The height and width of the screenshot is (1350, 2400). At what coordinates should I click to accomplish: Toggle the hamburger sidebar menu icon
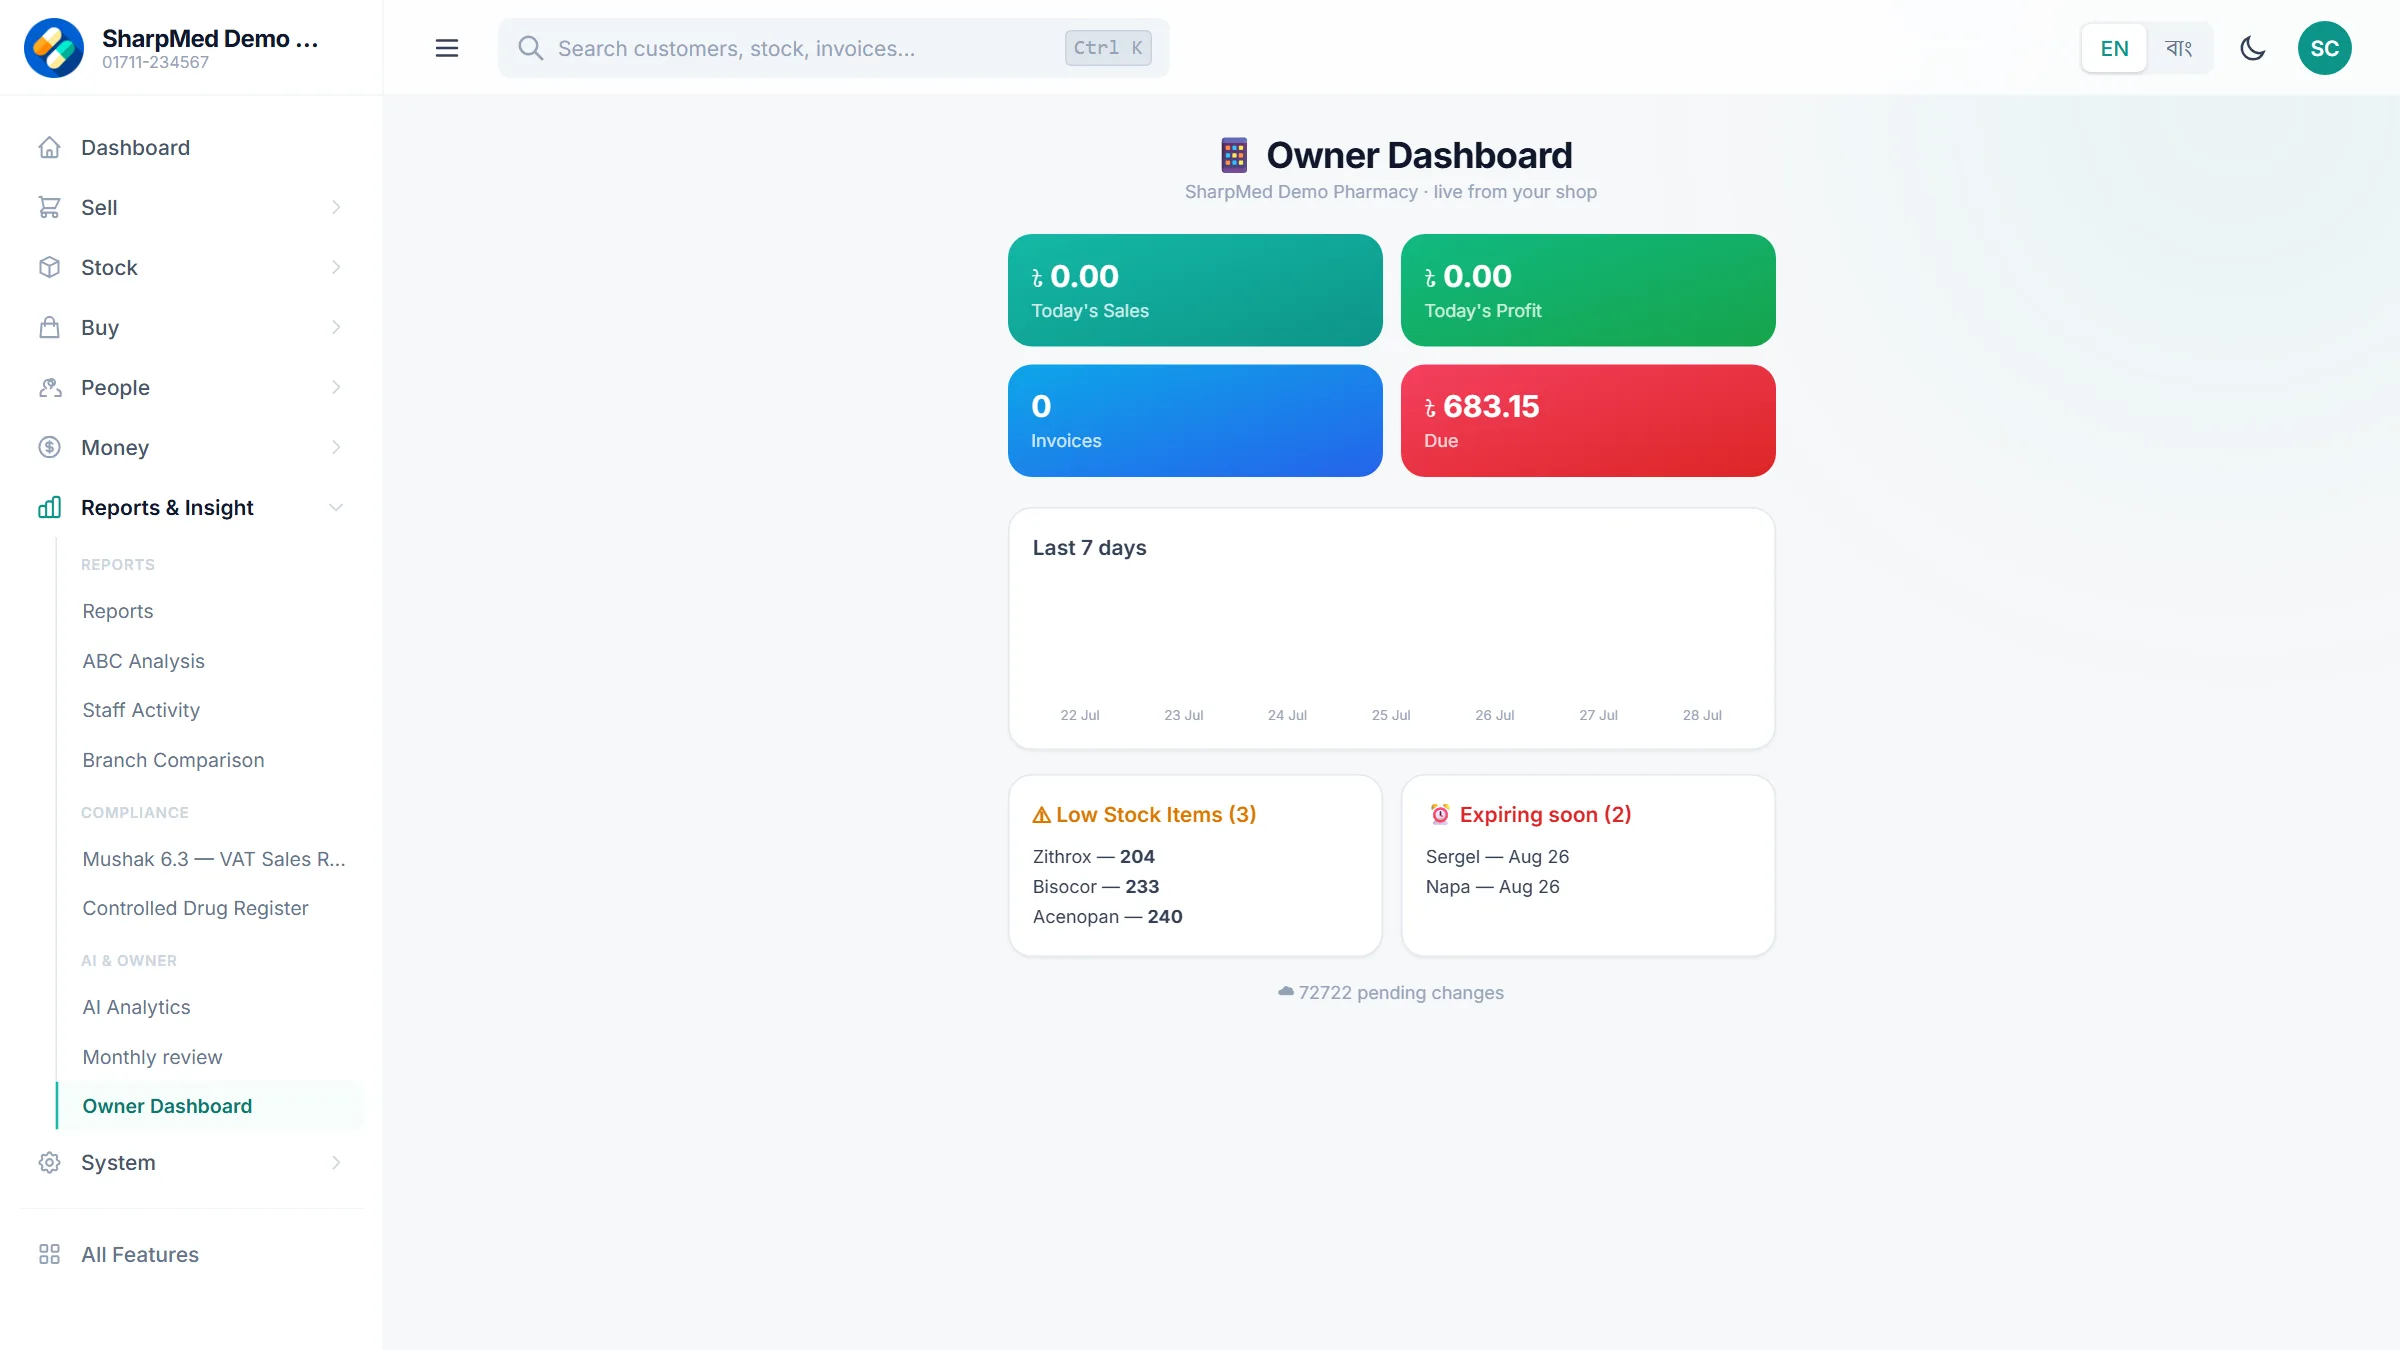tap(447, 48)
